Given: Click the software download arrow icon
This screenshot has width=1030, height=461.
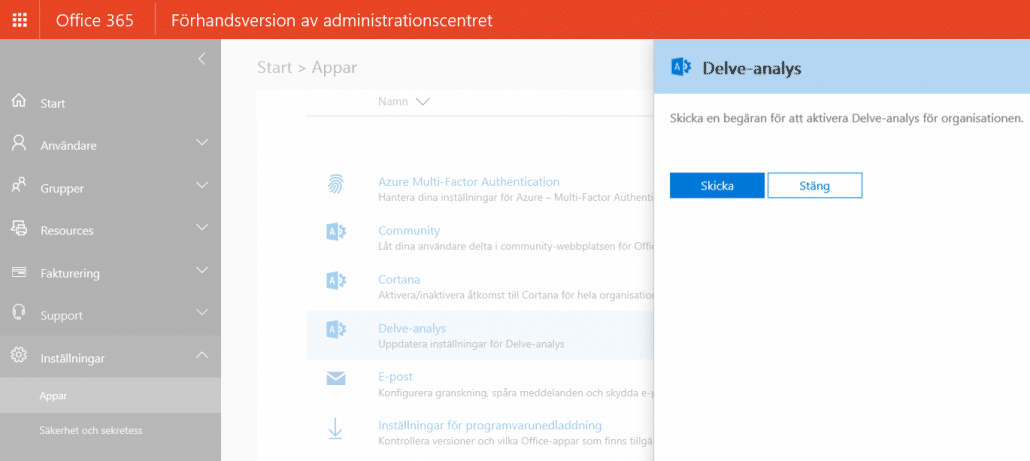Looking at the screenshot, I should tap(336, 429).
